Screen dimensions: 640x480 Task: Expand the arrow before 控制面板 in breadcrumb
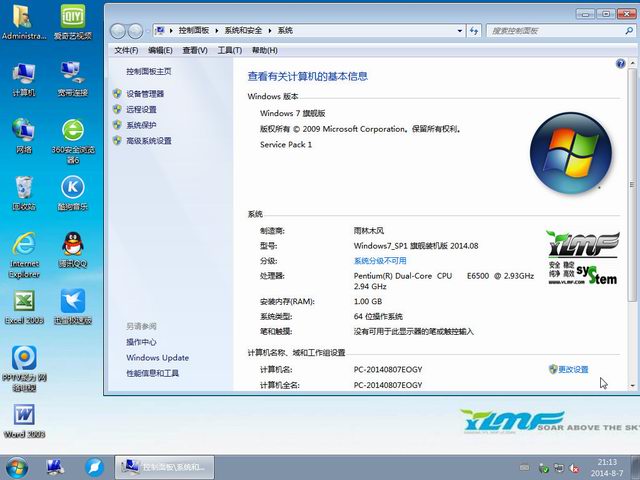171,31
